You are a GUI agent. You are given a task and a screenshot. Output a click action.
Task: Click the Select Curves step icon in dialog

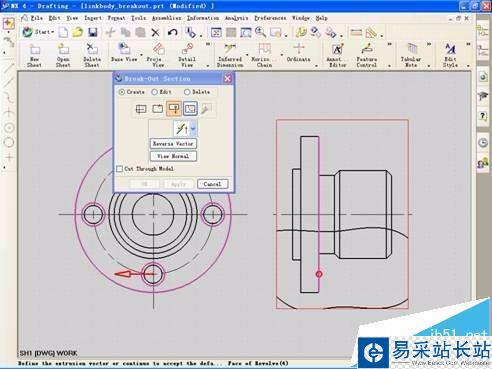point(190,108)
